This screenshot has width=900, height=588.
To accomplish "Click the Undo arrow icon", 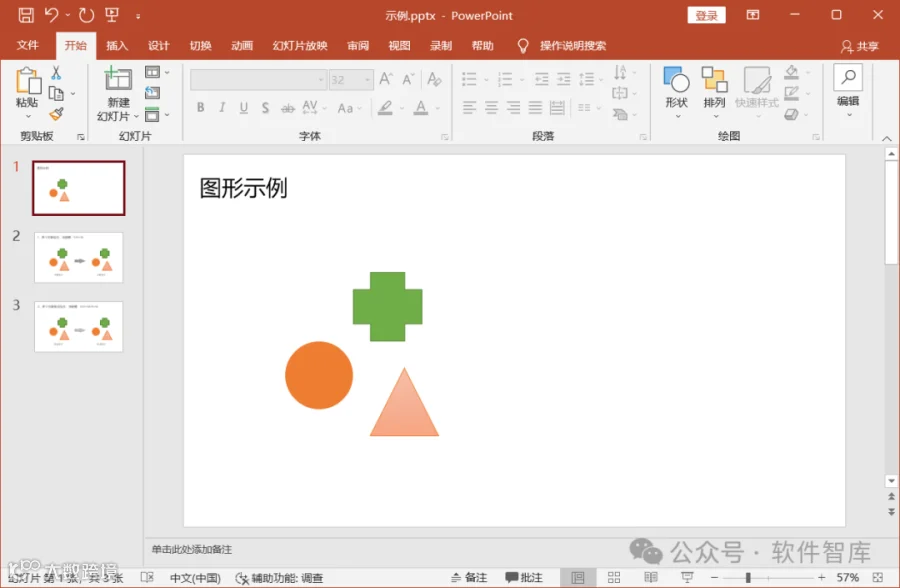I will (52, 15).
